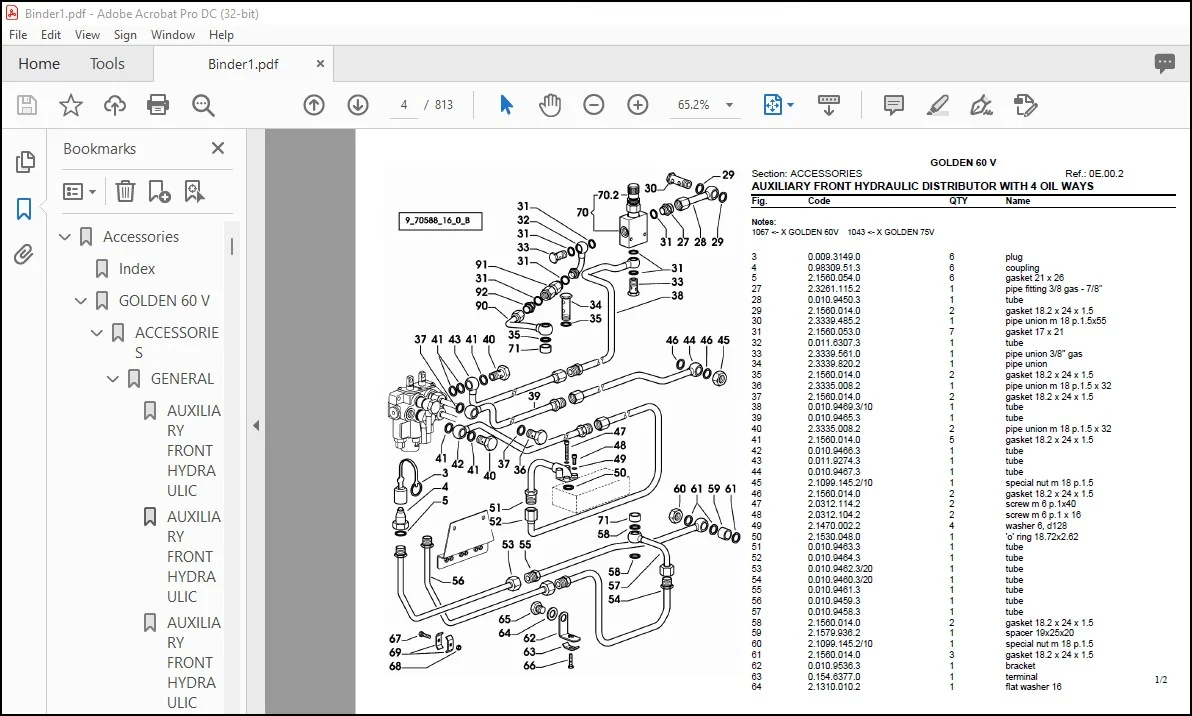The image size is (1192, 716).
Task: Click the page number input field
Action: pos(404,105)
